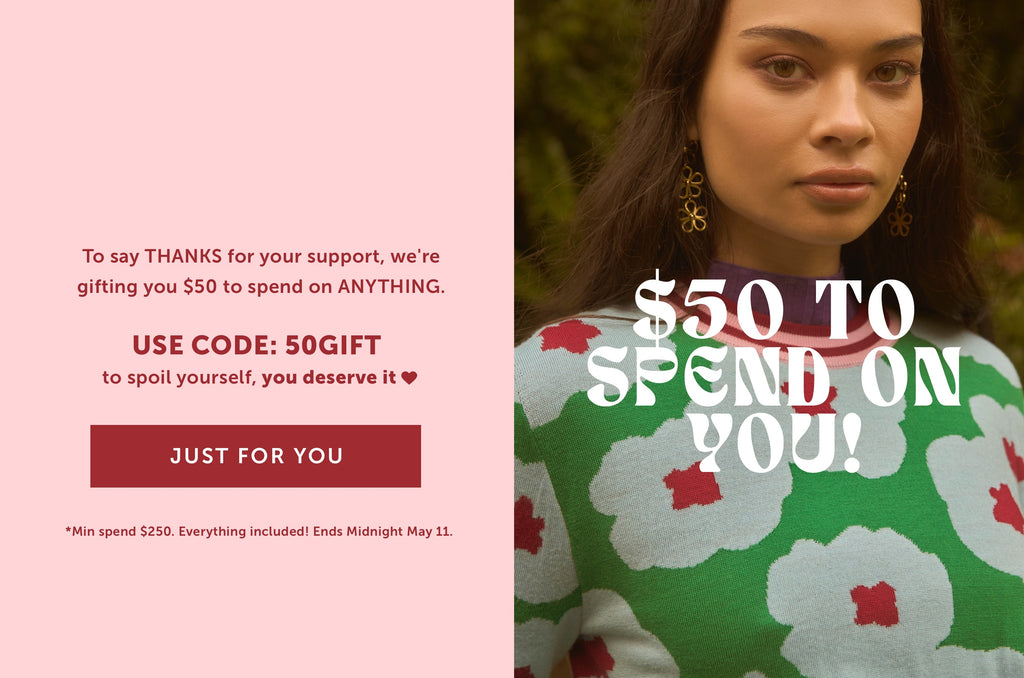
Task: Click the JUST FOR YOU button
Action: (255, 456)
